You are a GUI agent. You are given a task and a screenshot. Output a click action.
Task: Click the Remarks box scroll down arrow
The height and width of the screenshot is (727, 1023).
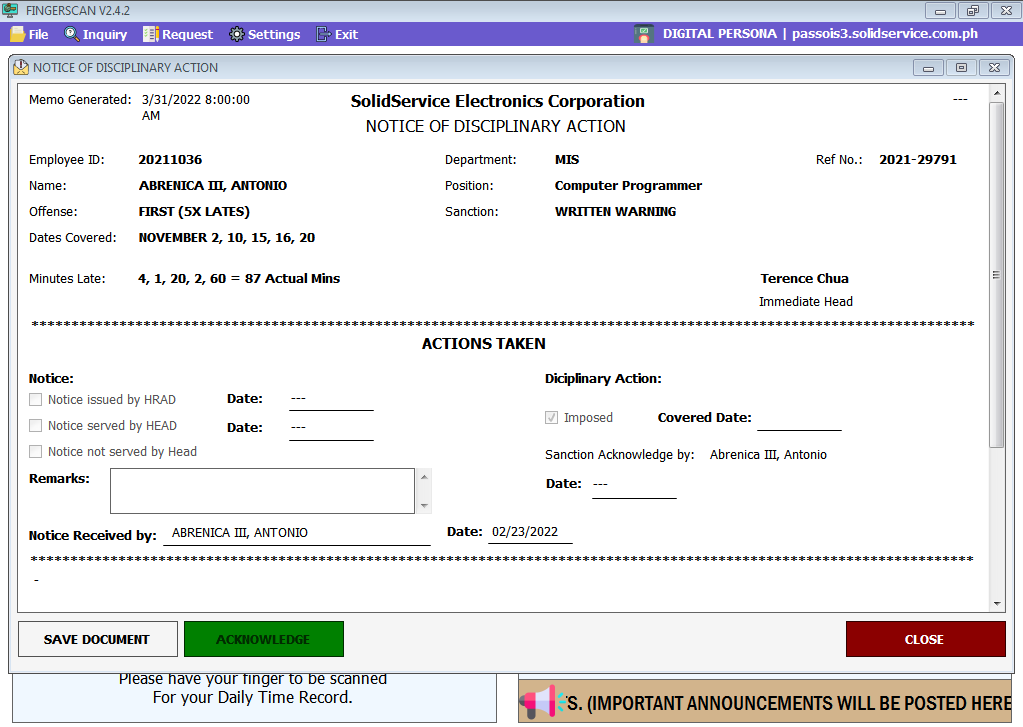click(x=424, y=506)
